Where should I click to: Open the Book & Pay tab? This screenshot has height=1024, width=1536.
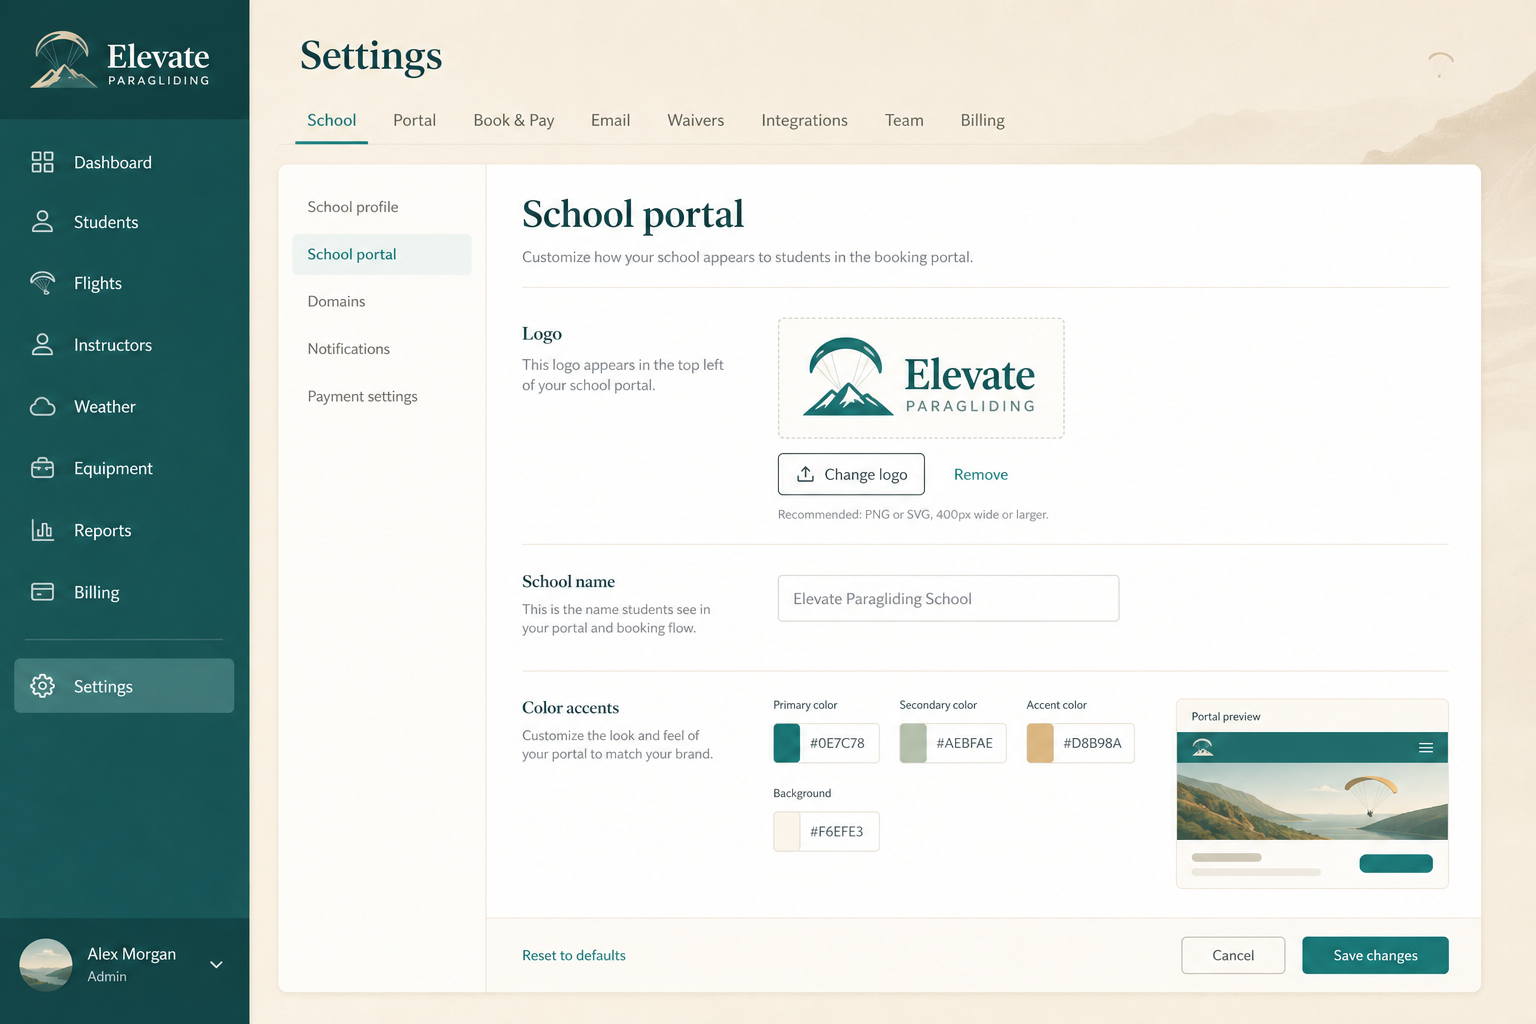513,120
